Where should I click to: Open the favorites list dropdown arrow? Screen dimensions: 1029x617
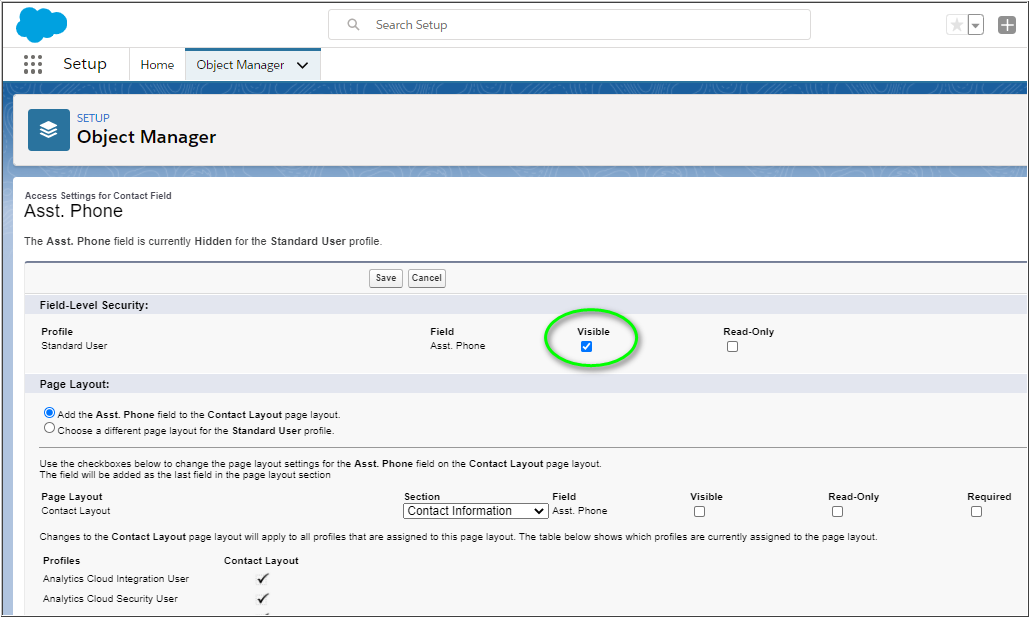[976, 25]
